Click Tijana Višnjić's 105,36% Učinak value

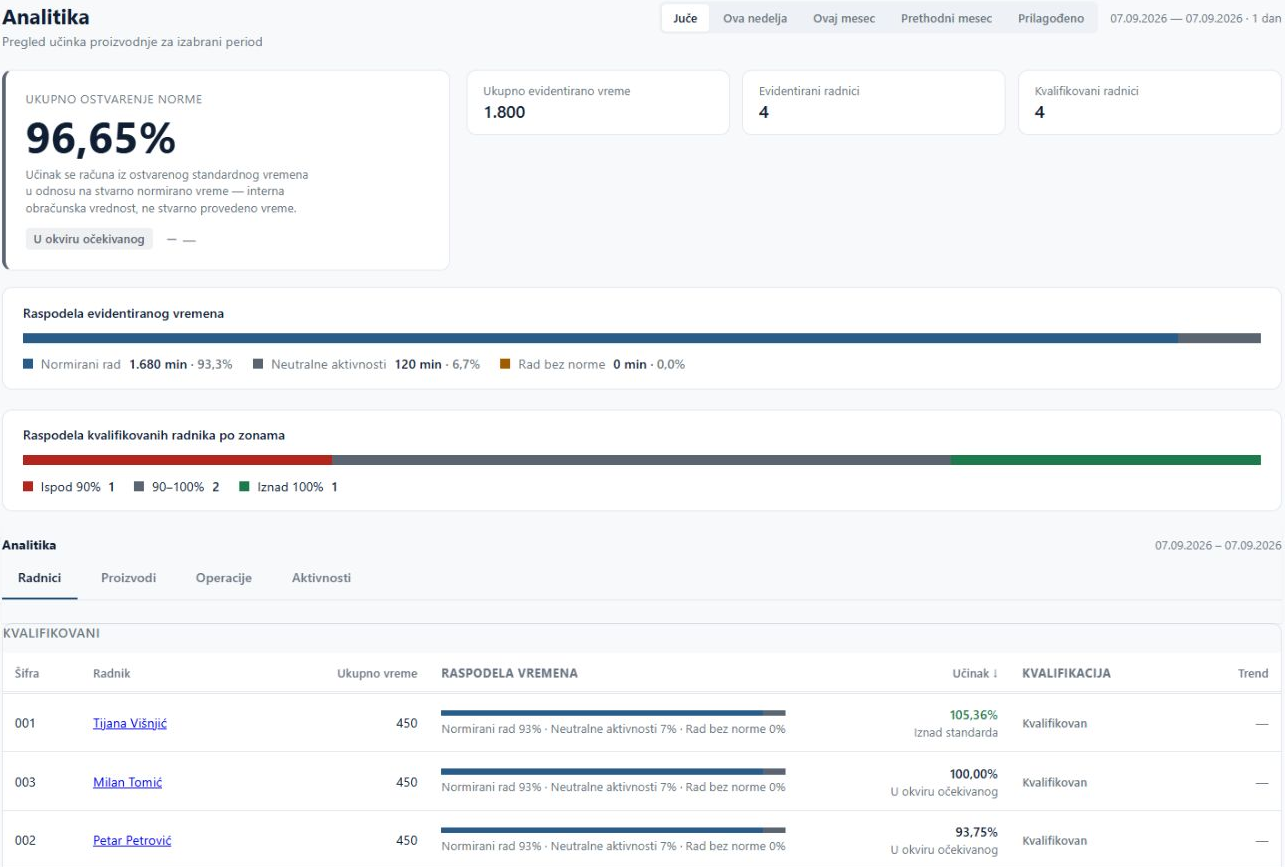tap(973, 715)
